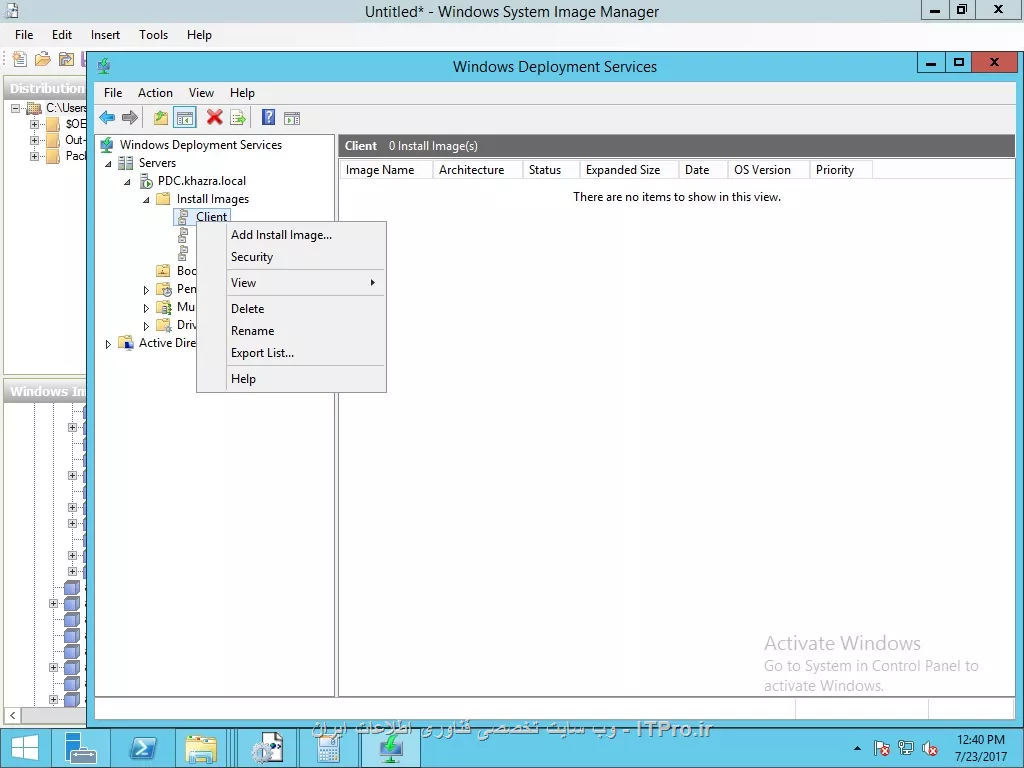Expand the $OEM$ folder in Distribution Share

[34, 124]
